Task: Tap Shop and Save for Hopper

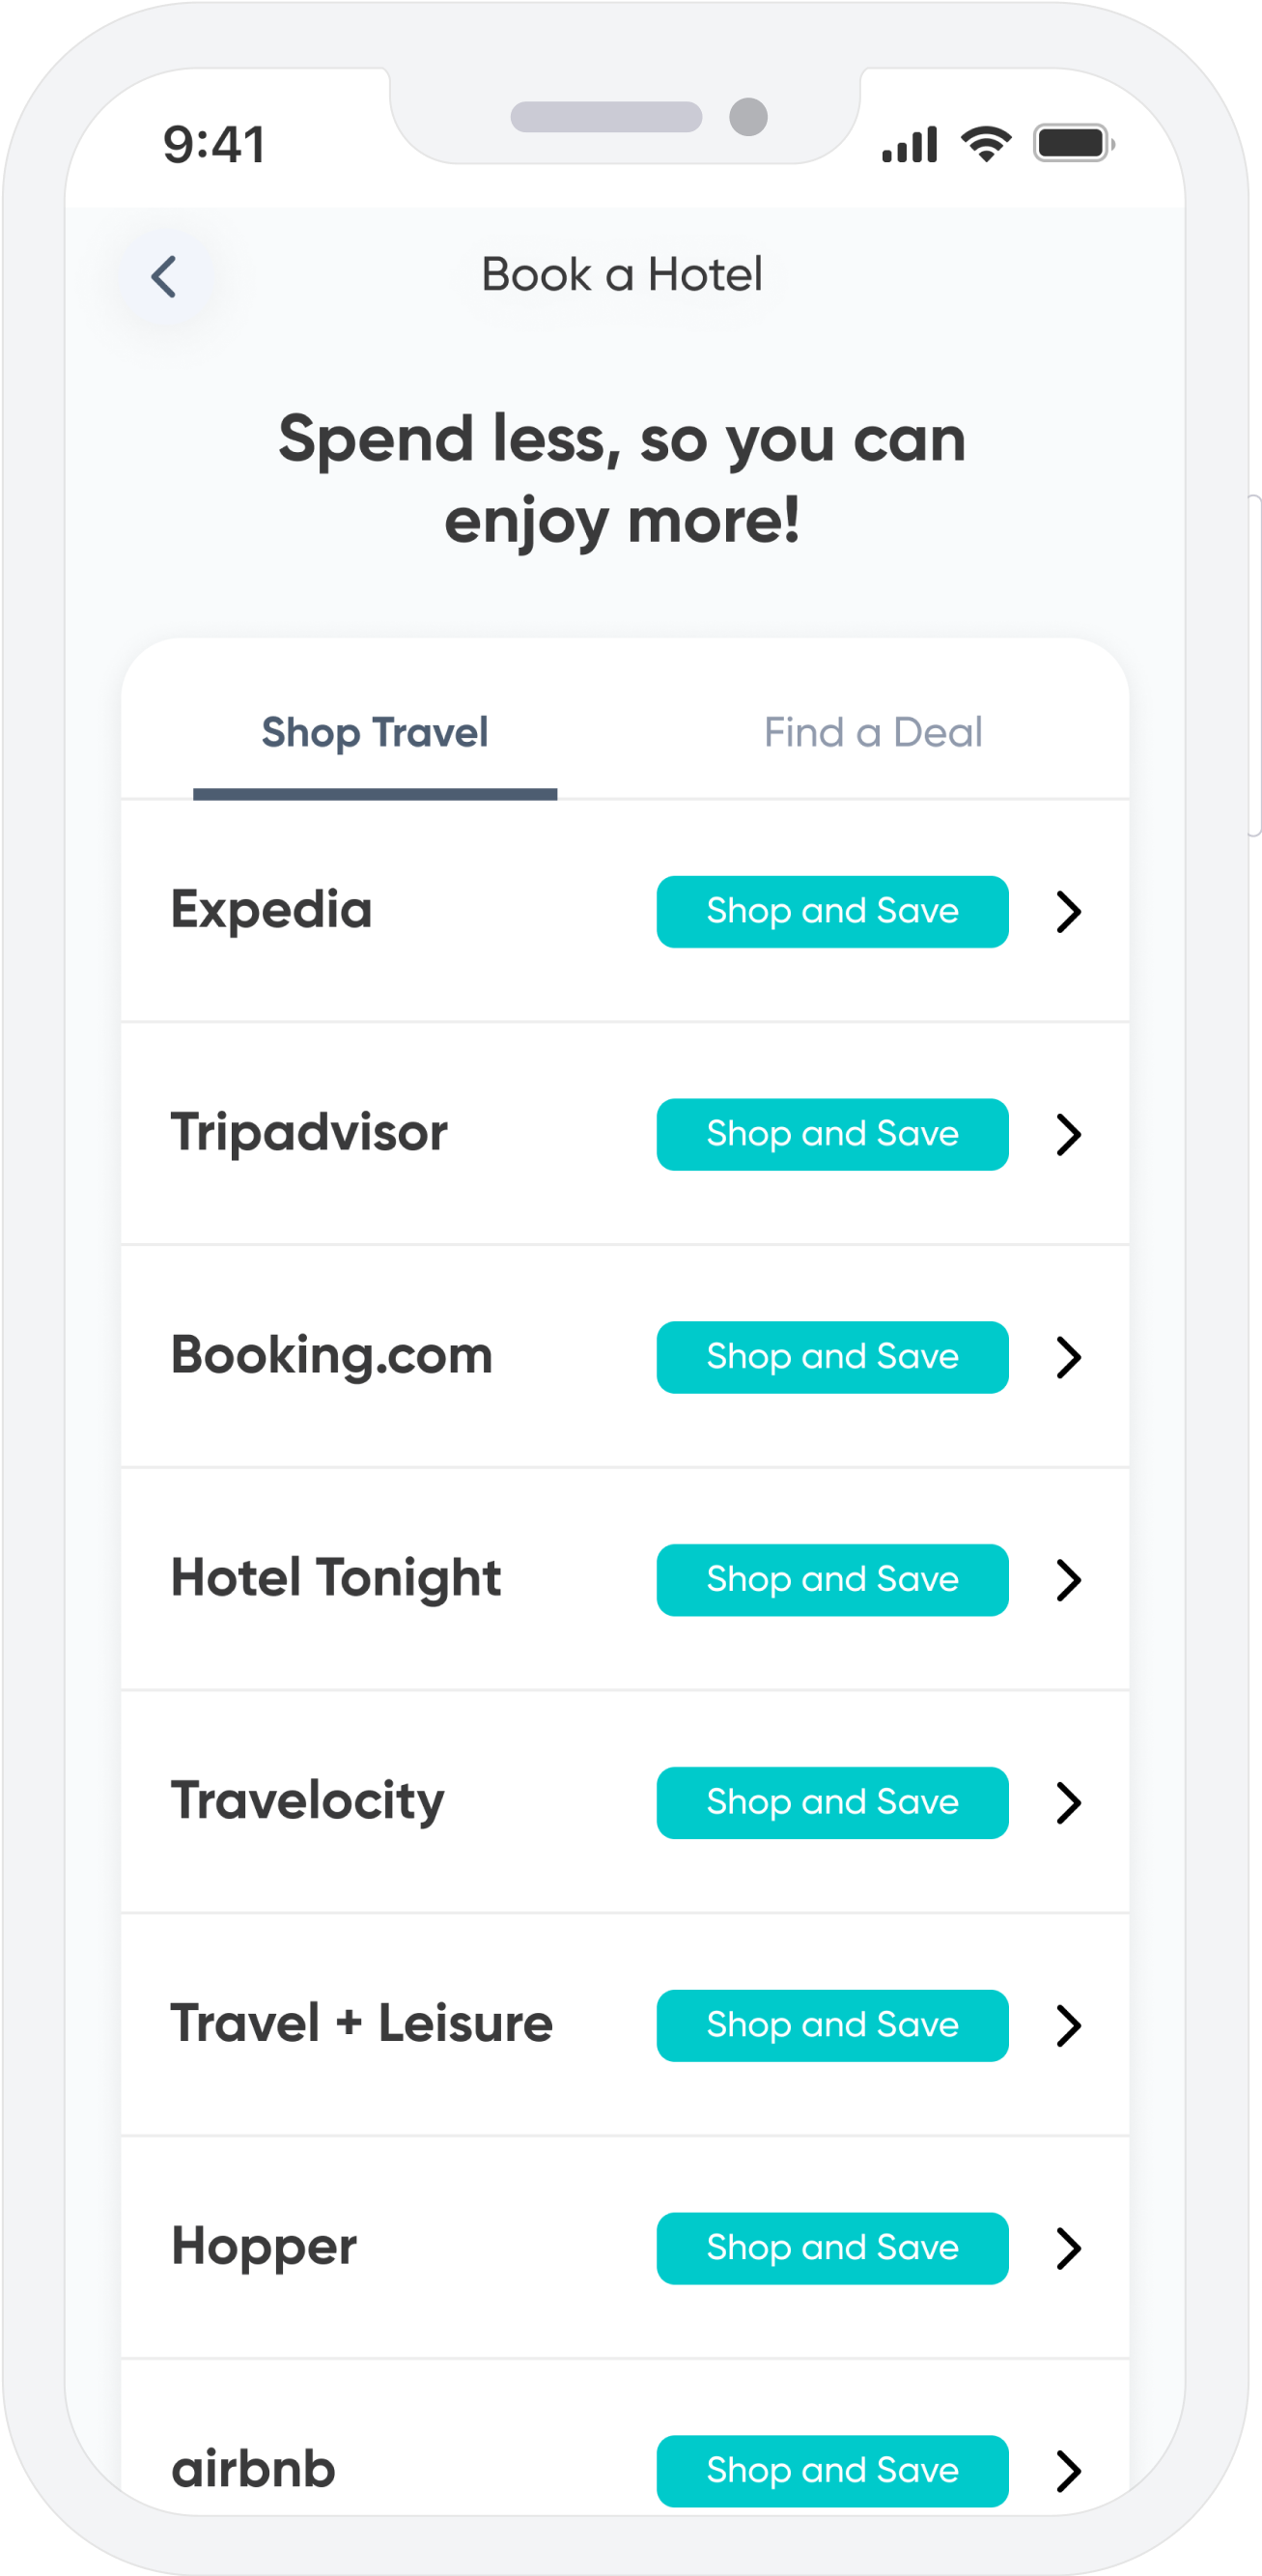Action: click(x=832, y=2247)
